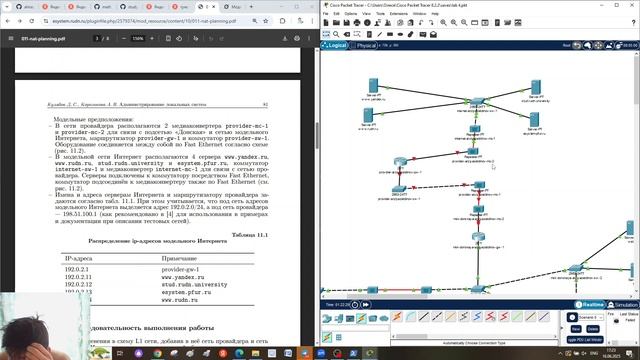640x360 pixels.
Task: Click the Open file folder icon in Packet Tracer
Action: coord(336,23)
